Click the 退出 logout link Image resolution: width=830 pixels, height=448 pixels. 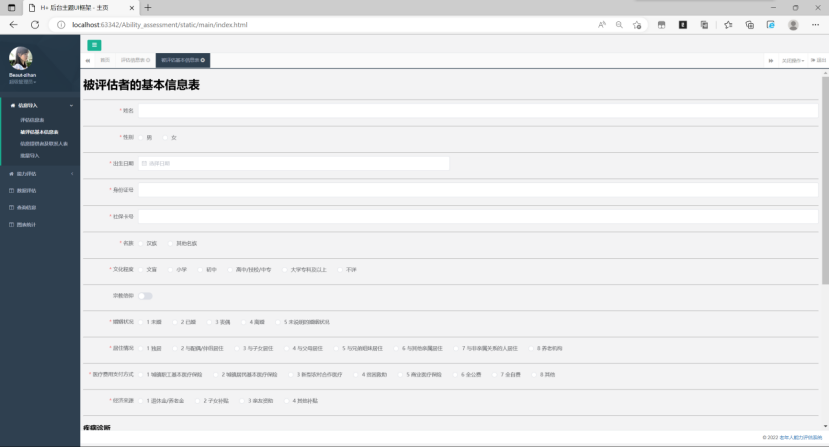click(x=818, y=60)
